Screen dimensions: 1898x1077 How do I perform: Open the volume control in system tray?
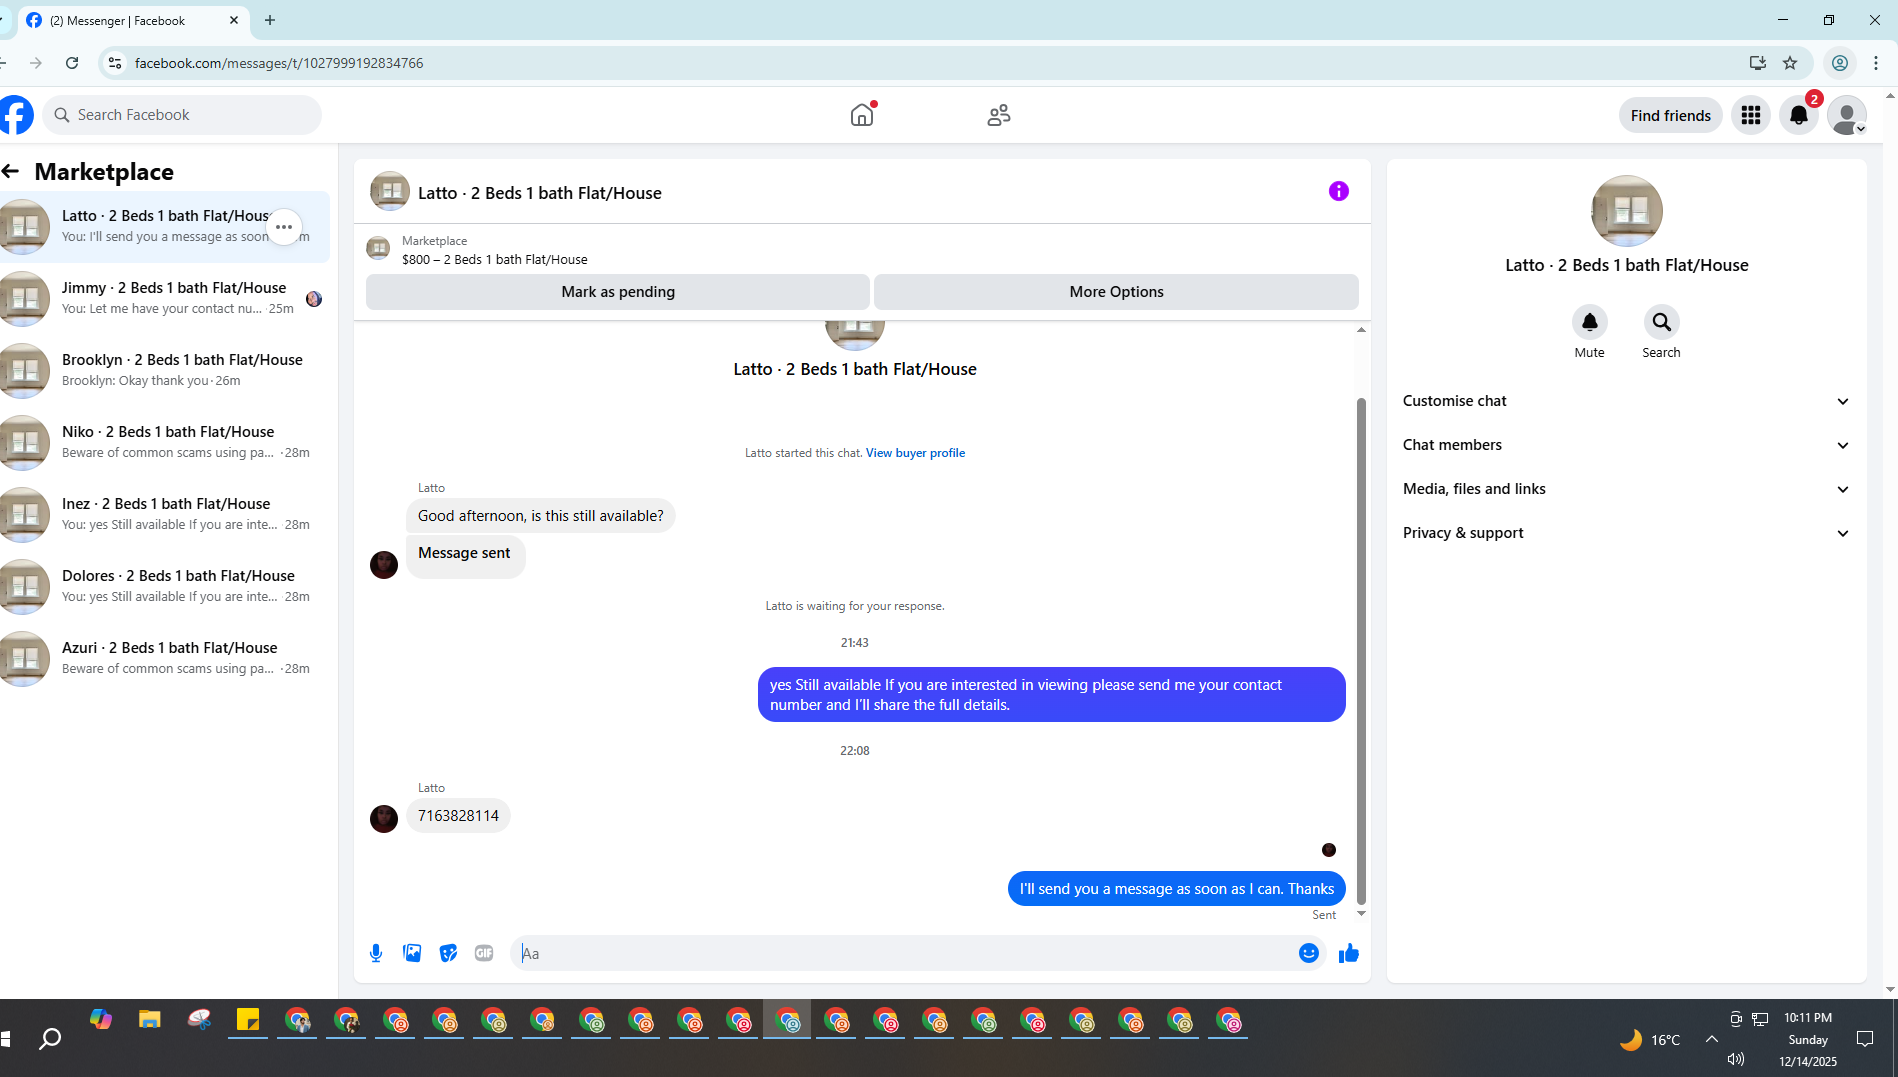pos(1736,1059)
